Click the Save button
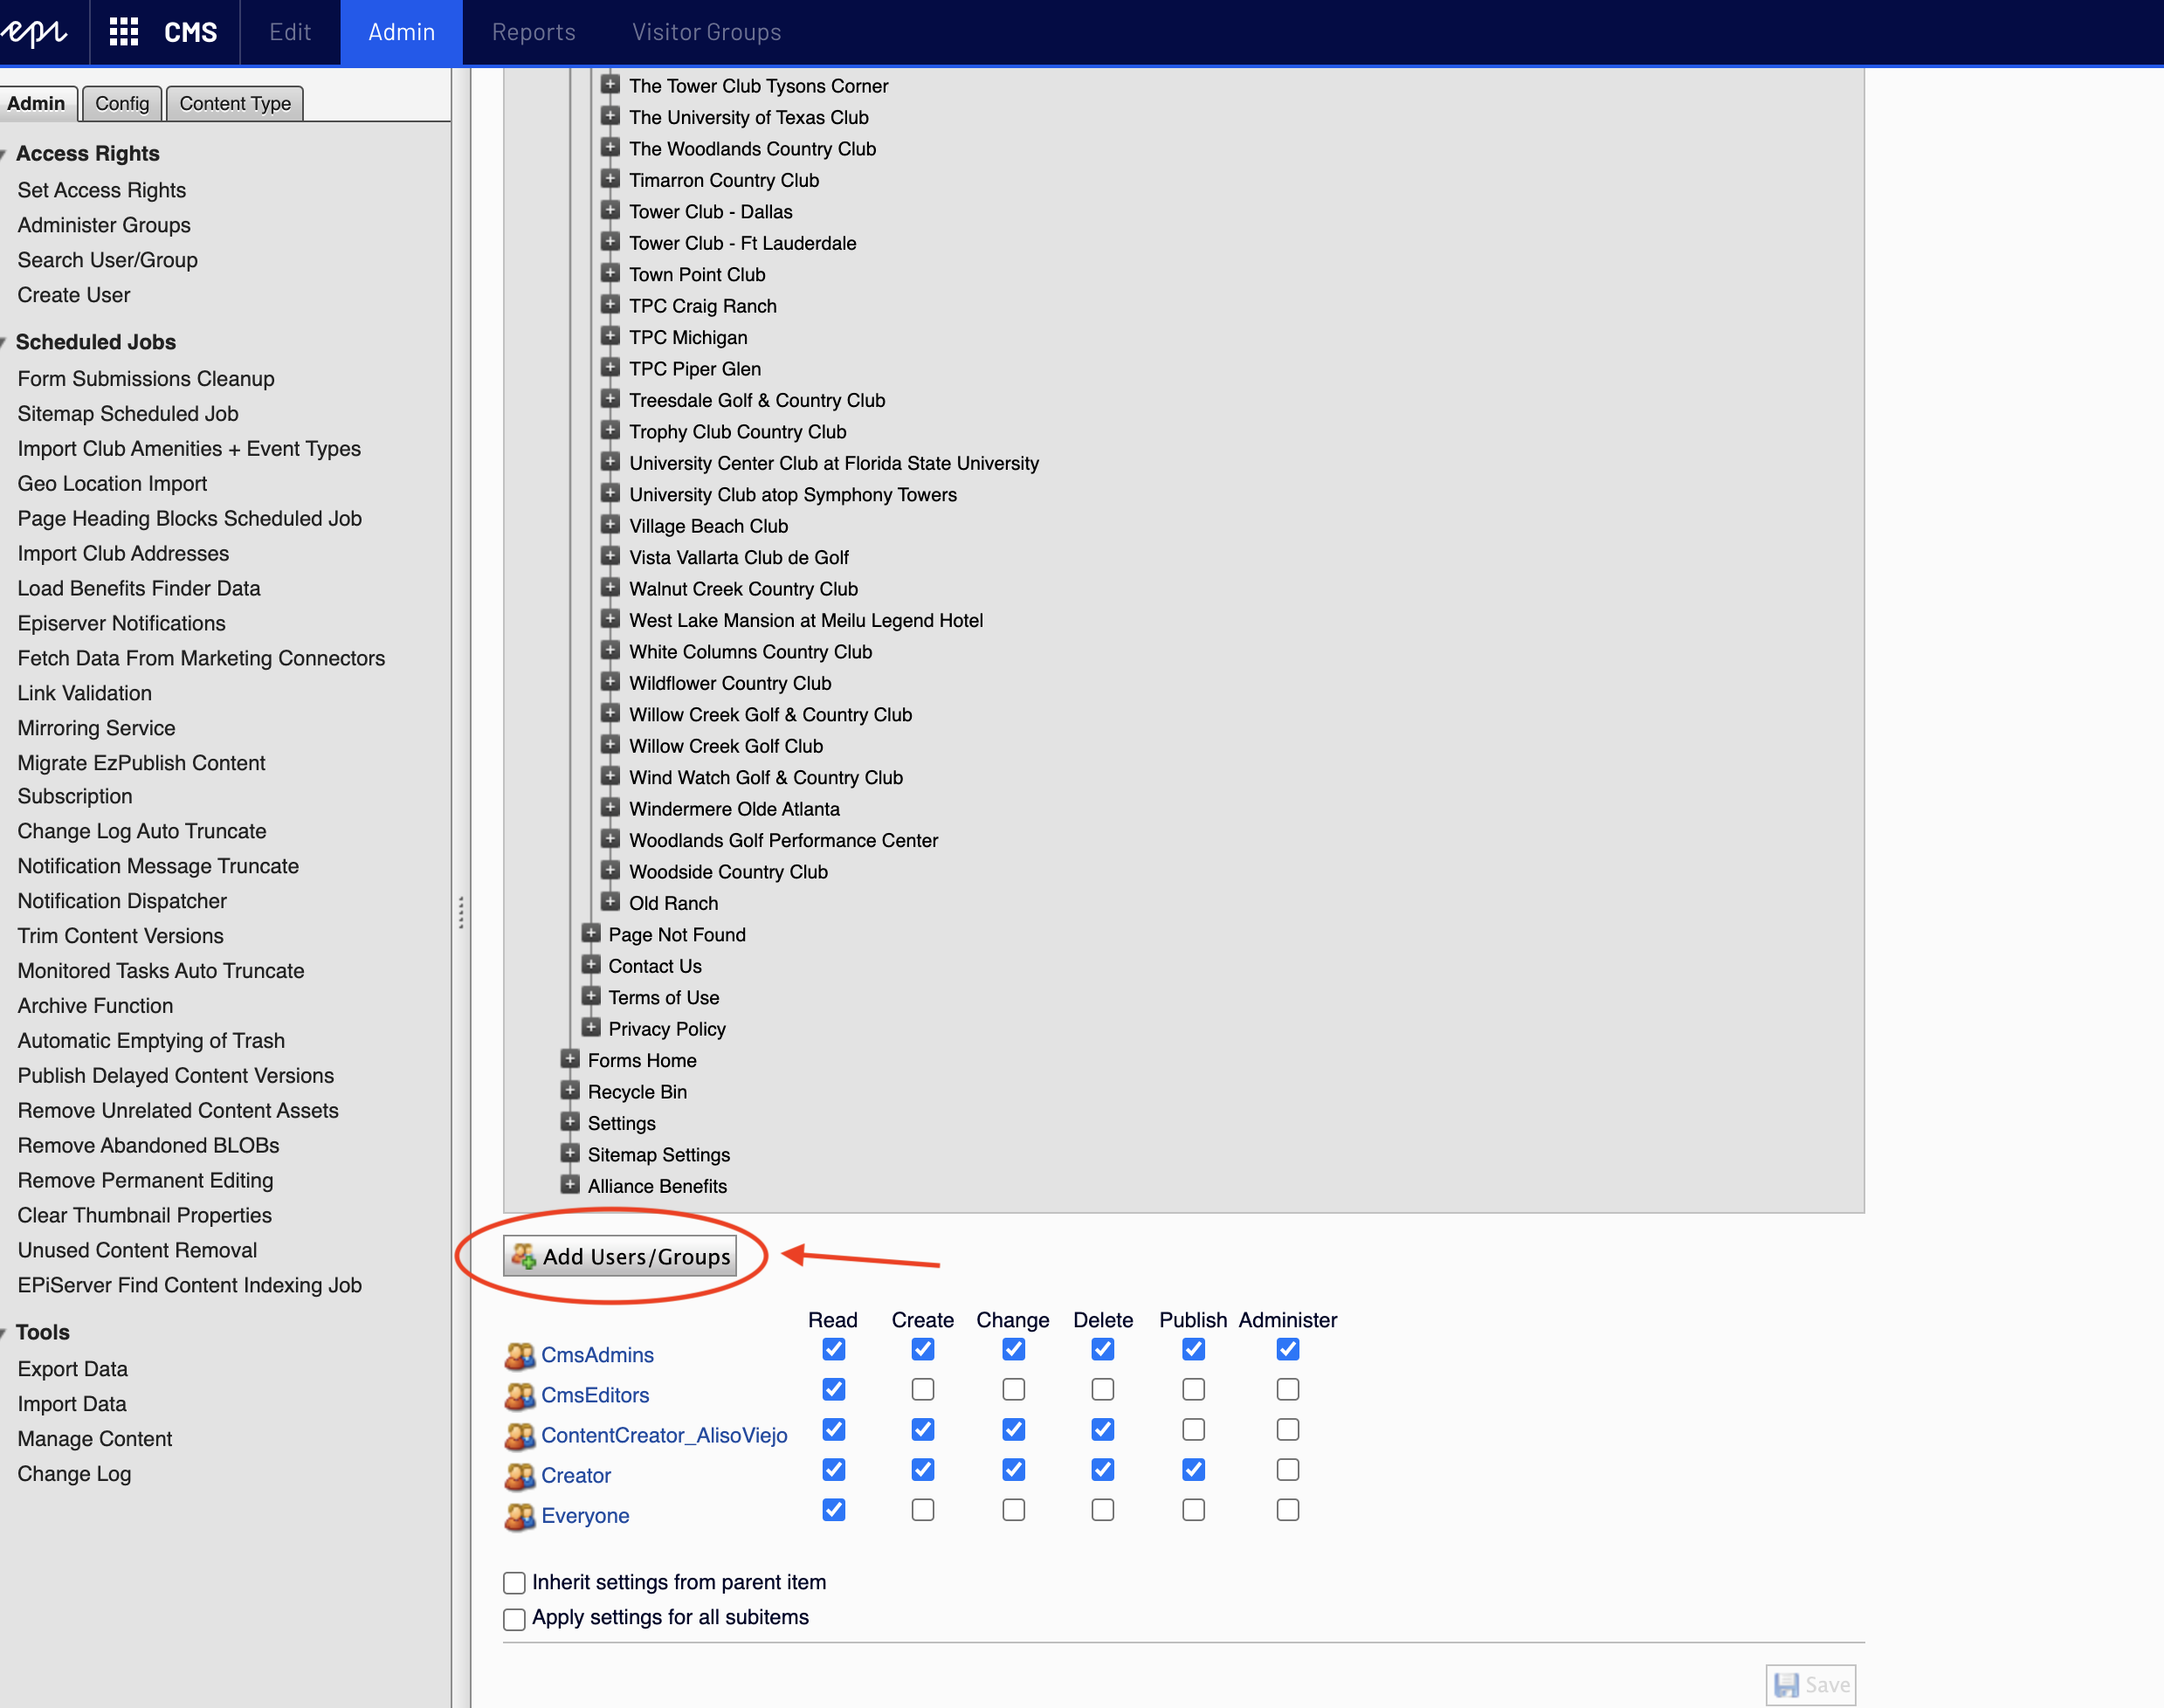 click(1811, 1685)
